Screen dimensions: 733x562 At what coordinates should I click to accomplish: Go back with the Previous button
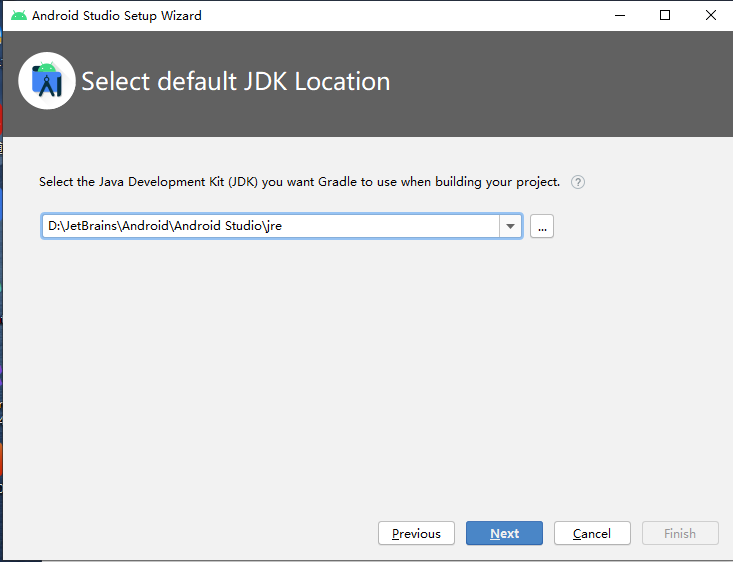pos(416,533)
